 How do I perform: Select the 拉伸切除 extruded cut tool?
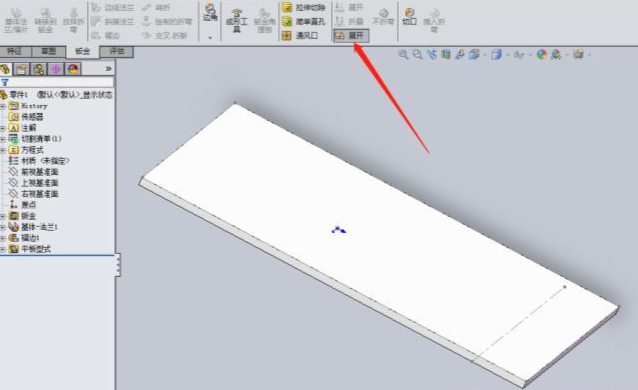[304, 8]
